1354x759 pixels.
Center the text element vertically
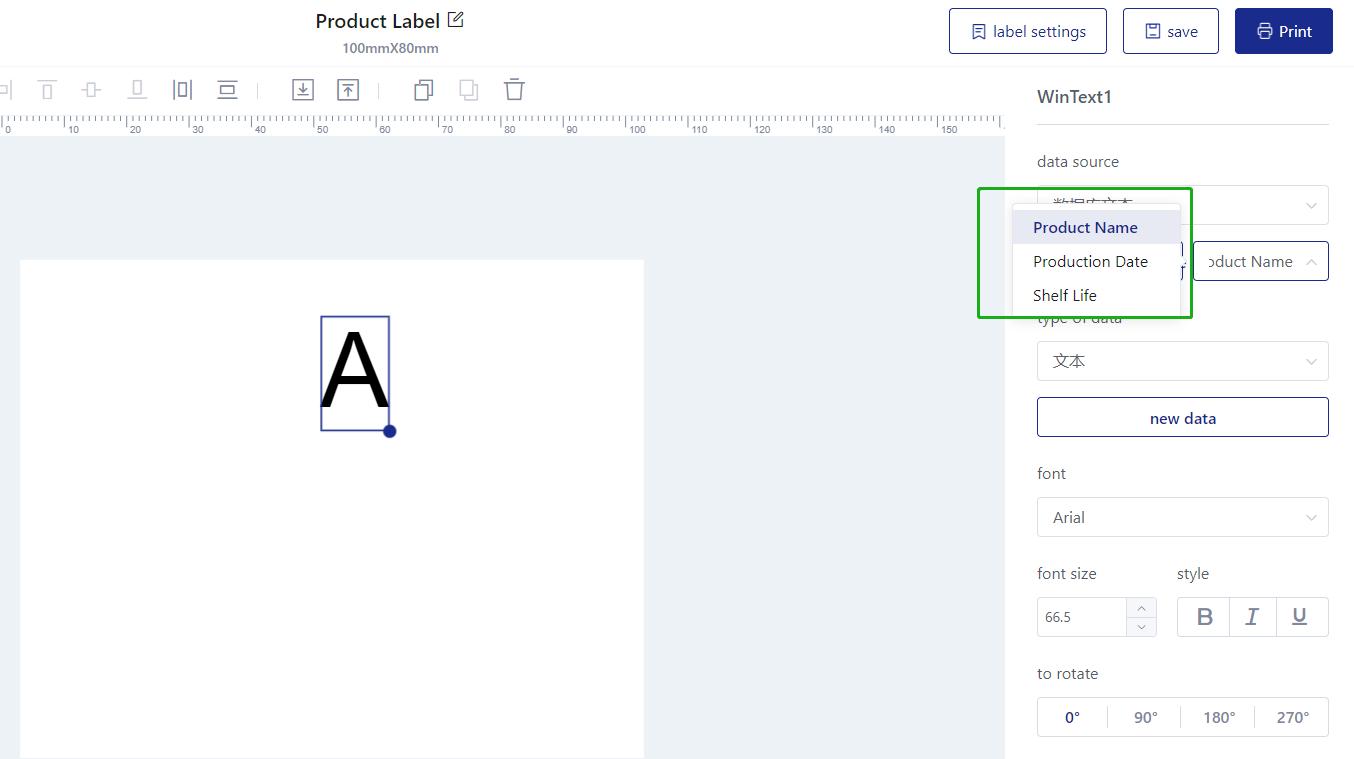click(90, 89)
